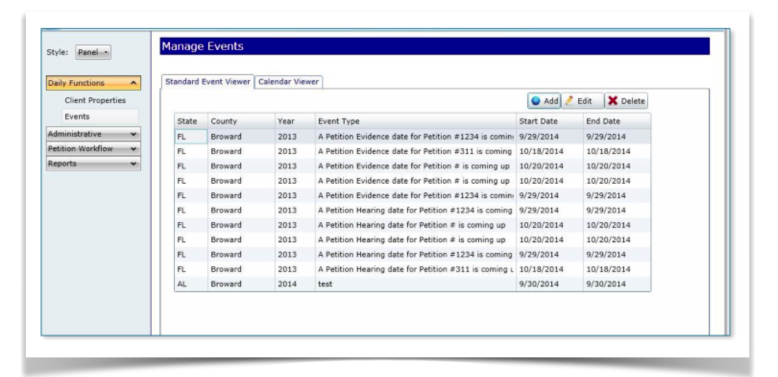Switch to the Standard Event Viewer tab

point(207,82)
